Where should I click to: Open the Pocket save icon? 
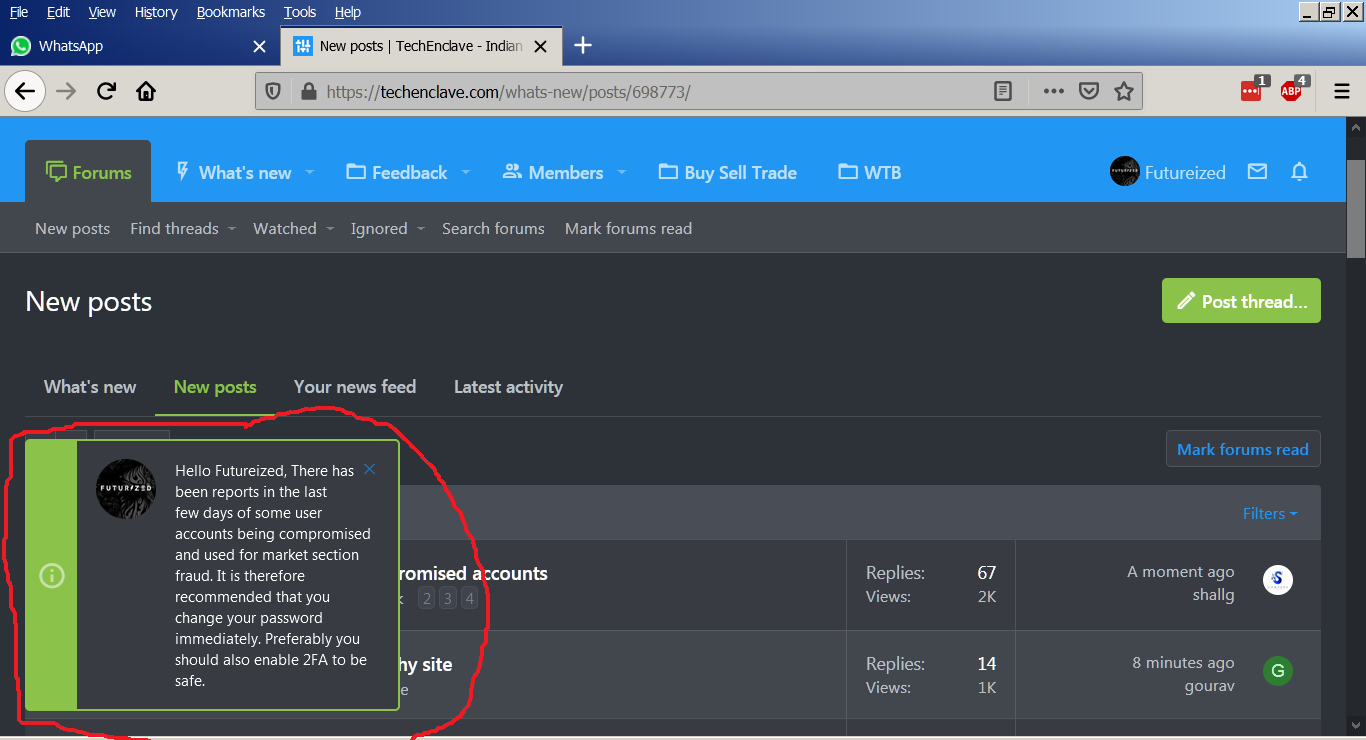pos(1089,91)
